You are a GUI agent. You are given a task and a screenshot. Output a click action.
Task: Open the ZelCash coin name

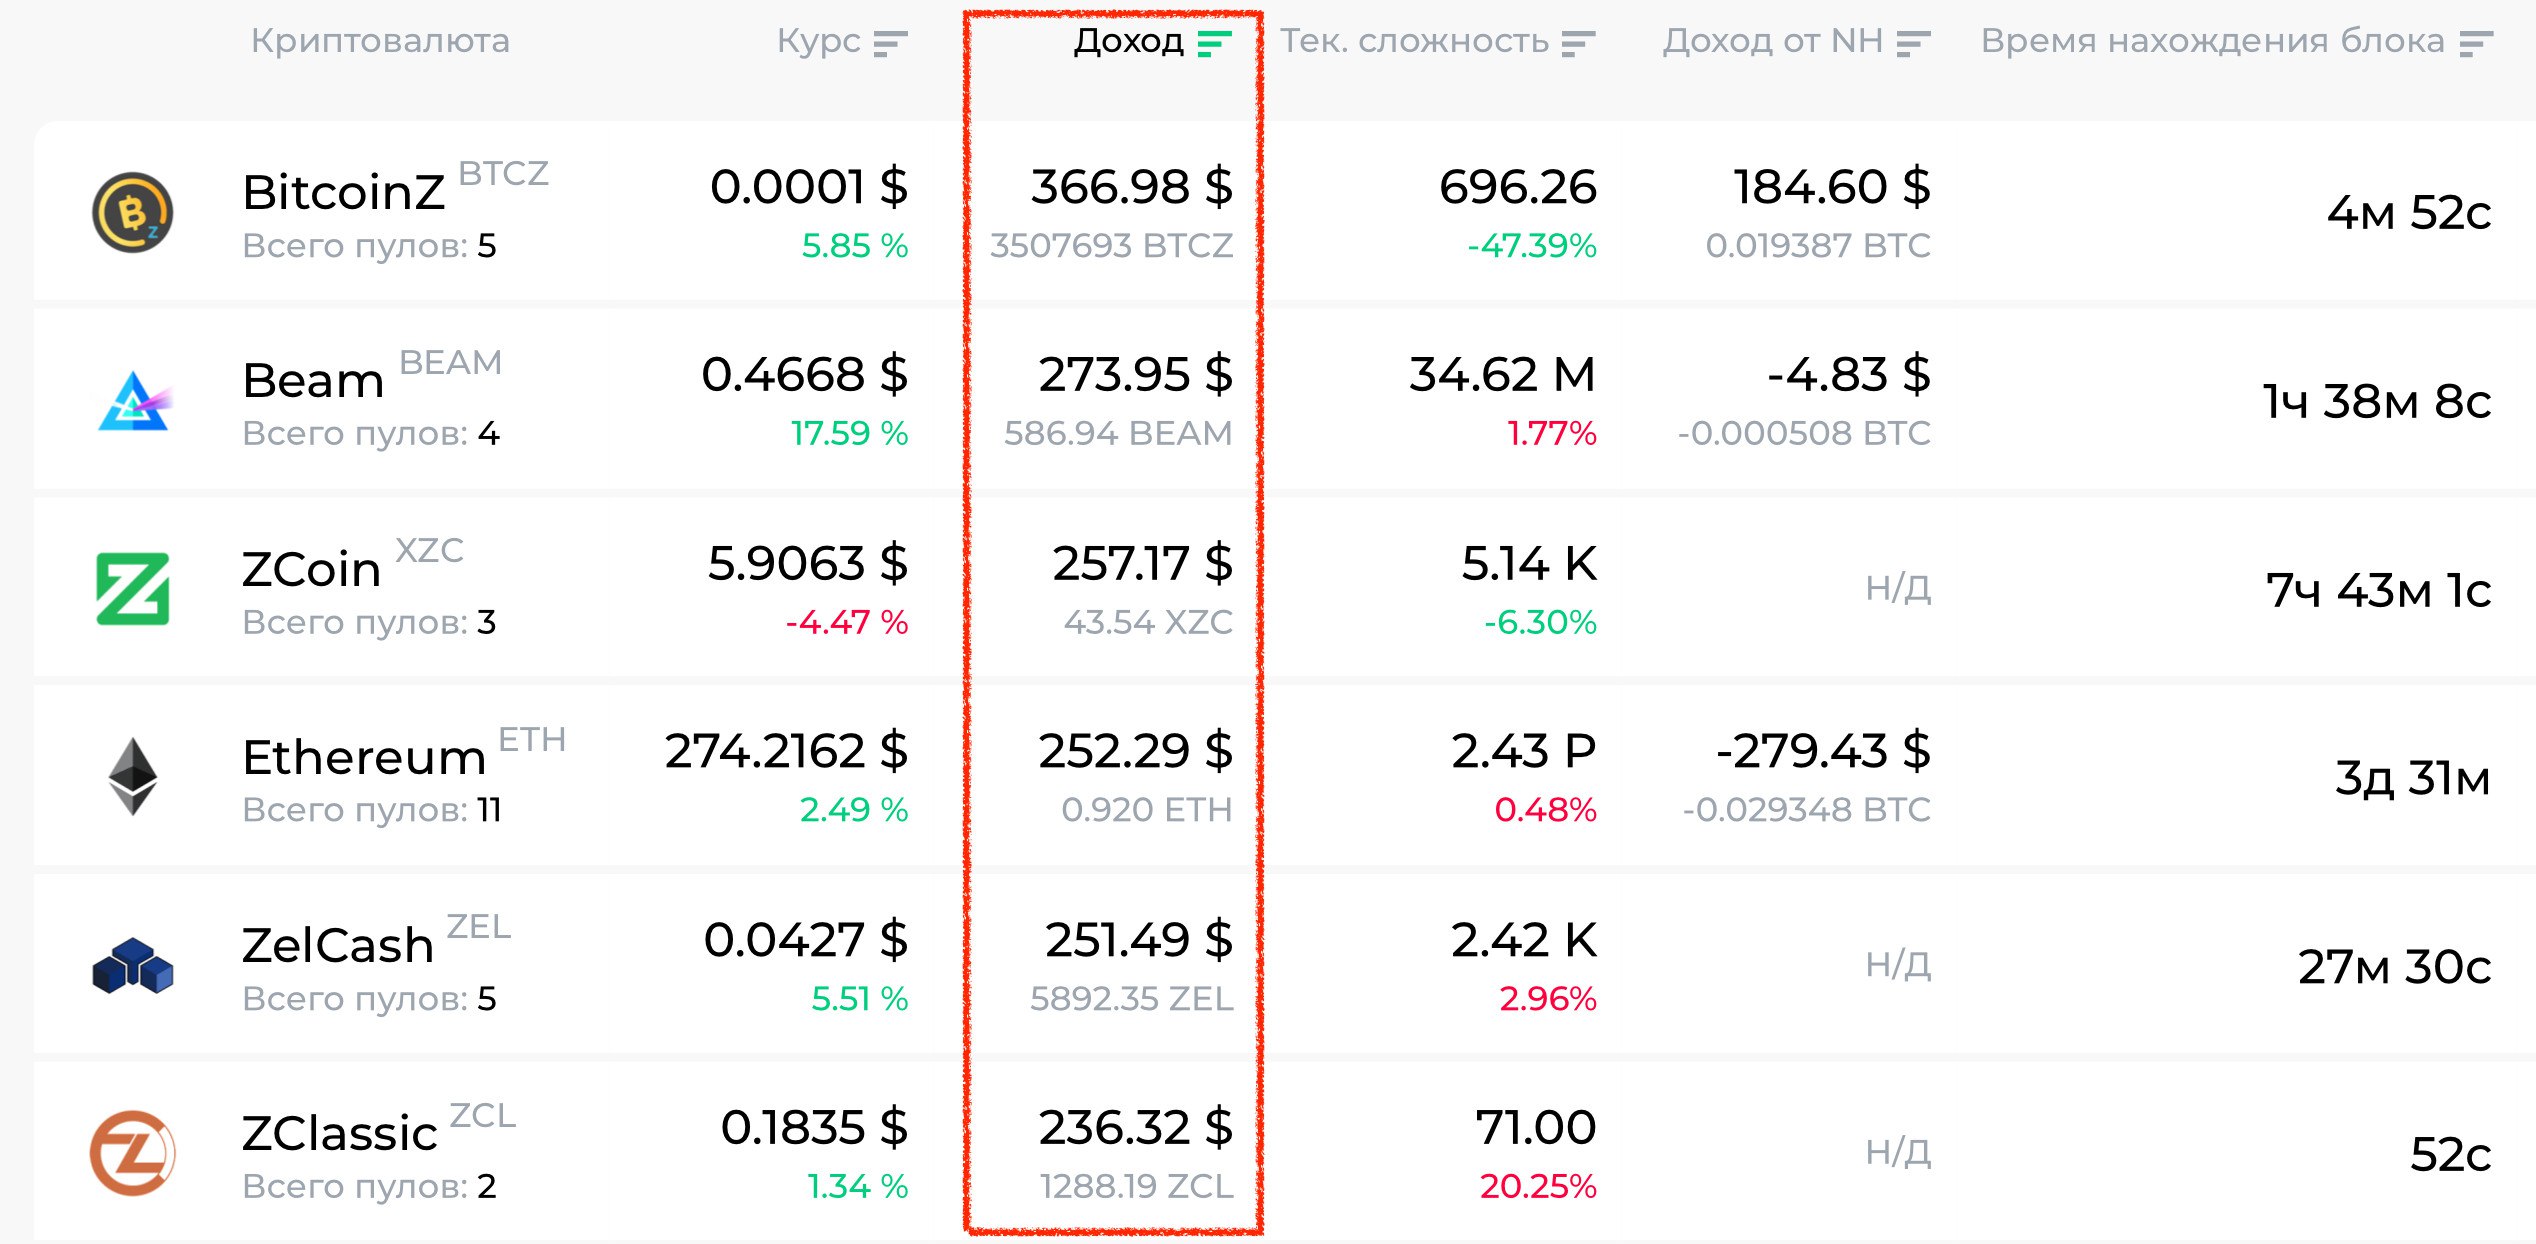click(x=338, y=945)
